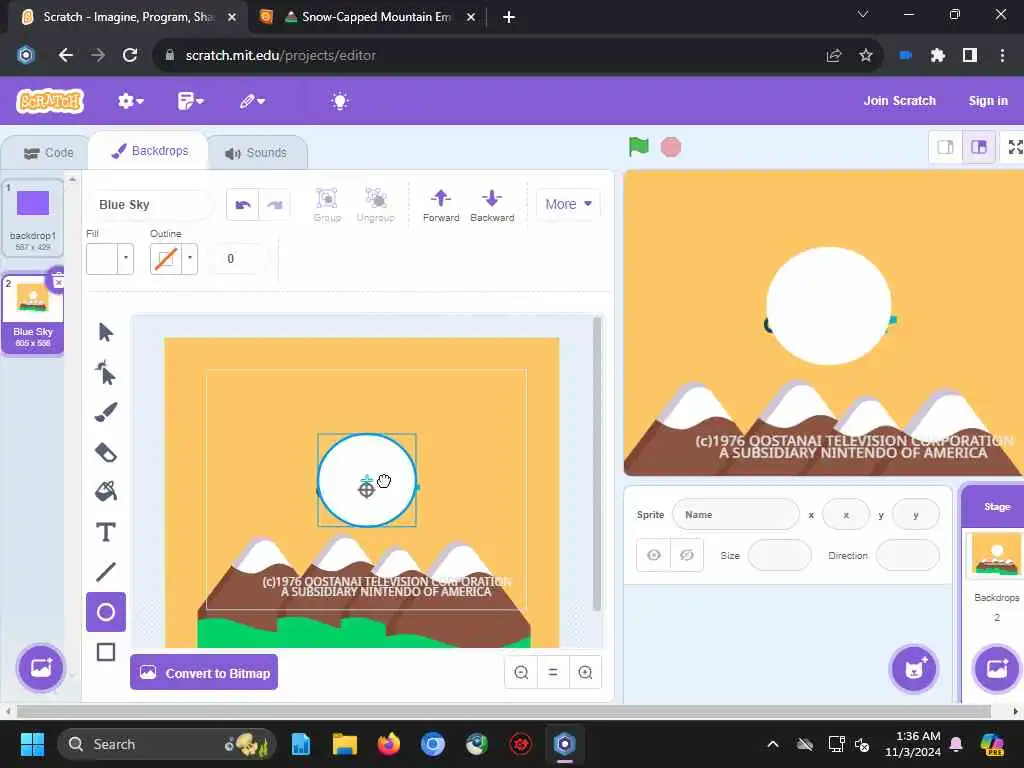Delete the Blue Sky backdrop

57,281
